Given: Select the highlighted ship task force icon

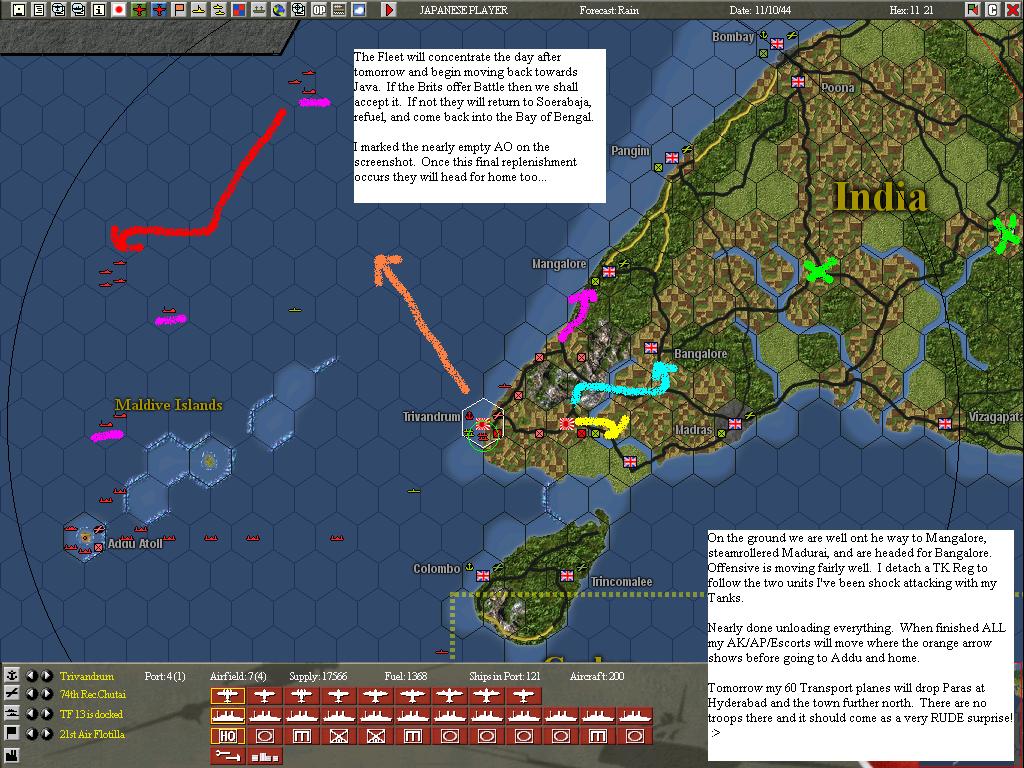Looking at the screenshot, I should point(227,716).
